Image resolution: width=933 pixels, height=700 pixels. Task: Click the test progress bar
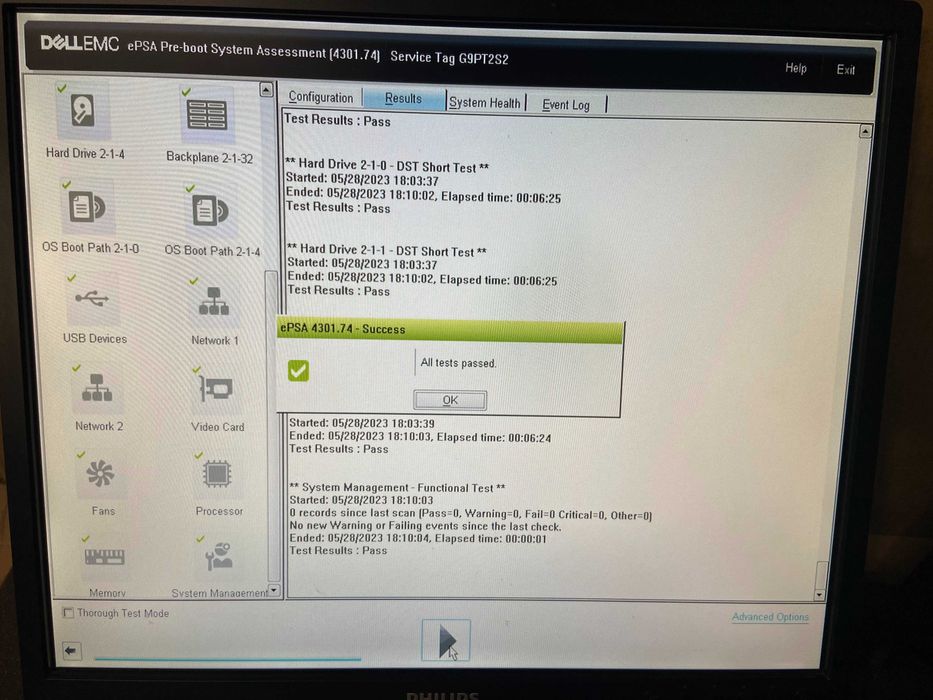pyautogui.click(x=227, y=659)
